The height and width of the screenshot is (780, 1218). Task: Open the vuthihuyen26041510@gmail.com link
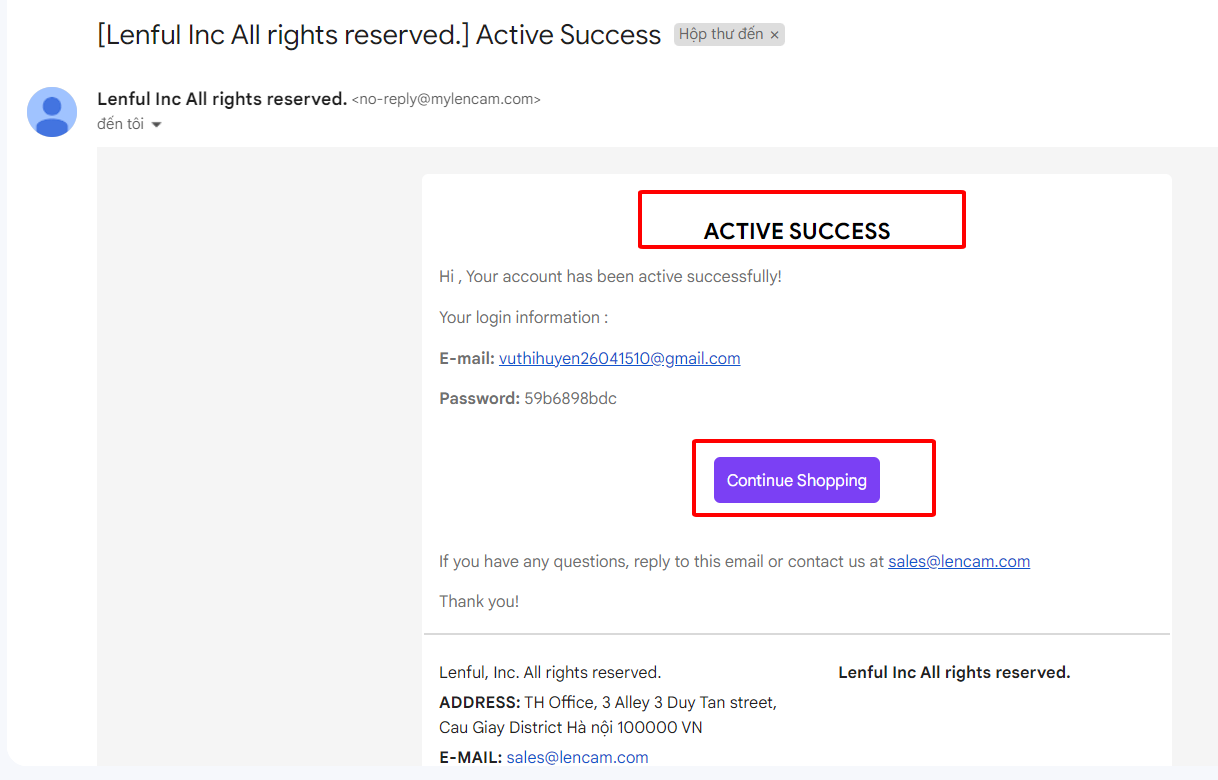click(x=620, y=358)
